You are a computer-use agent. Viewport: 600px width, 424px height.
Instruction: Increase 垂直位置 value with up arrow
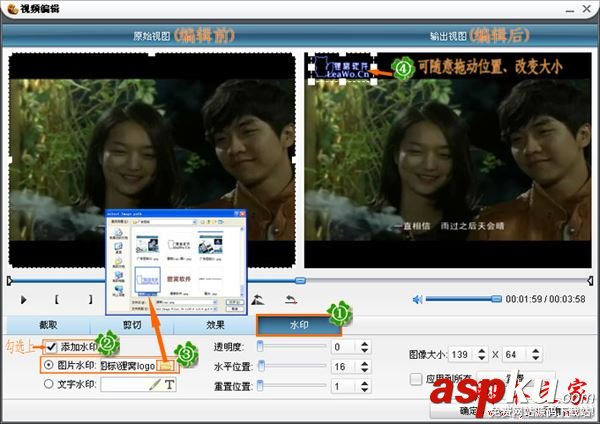pos(365,383)
